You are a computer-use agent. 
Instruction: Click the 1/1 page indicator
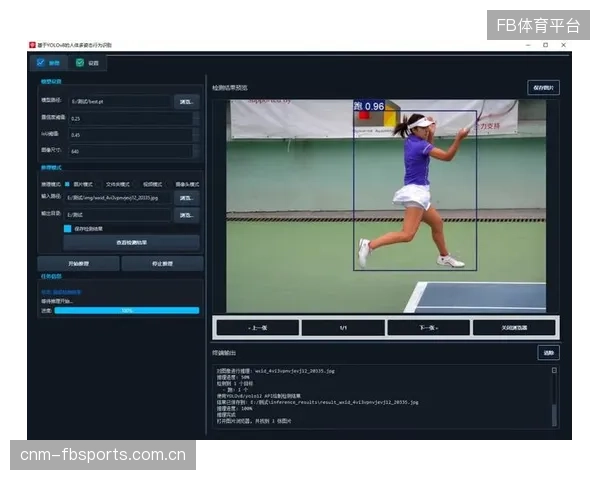[343, 328]
